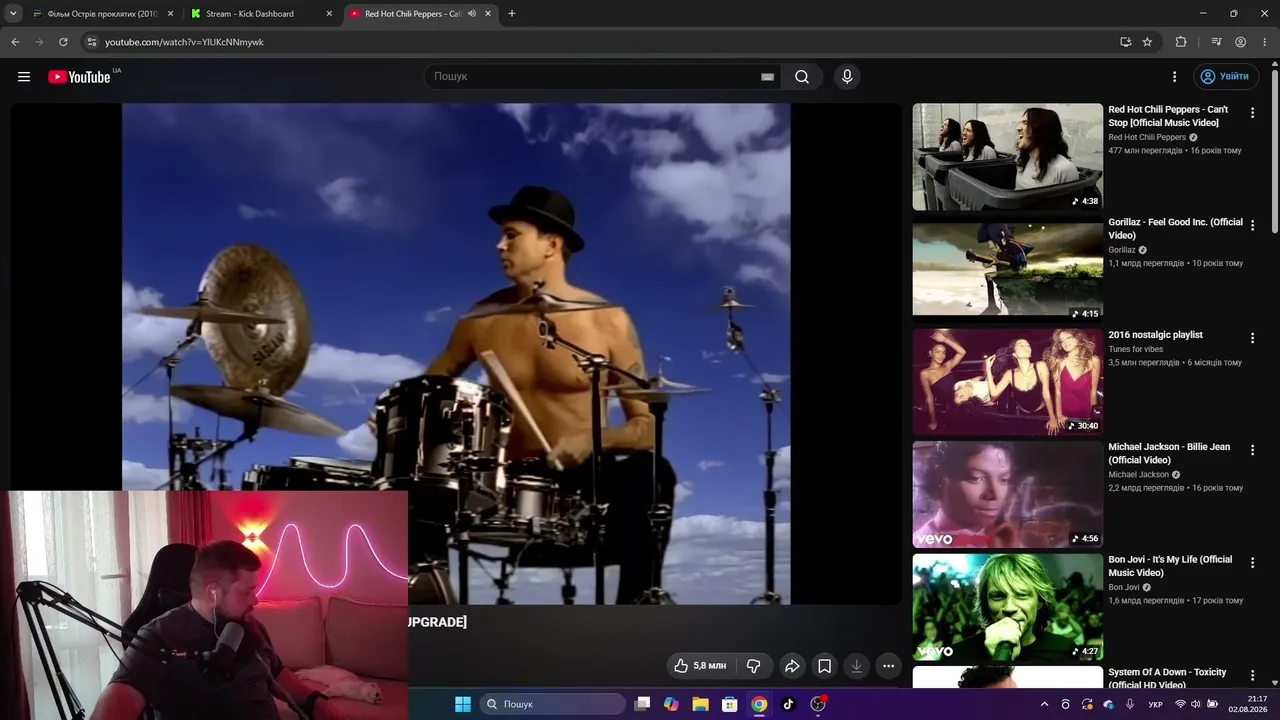Close the Stream - Kick Dashboard tab
Image resolution: width=1280 pixels, height=720 pixels.
(x=329, y=14)
